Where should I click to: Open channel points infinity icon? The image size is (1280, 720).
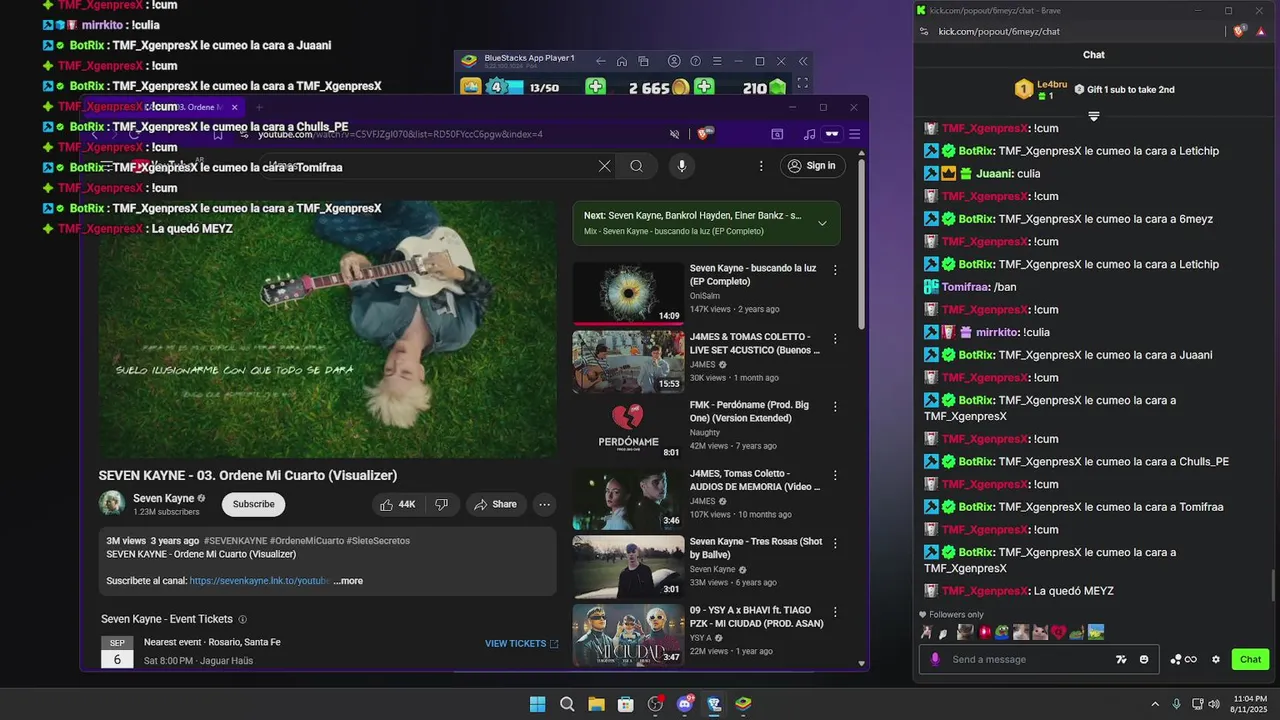coord(1185,659)
